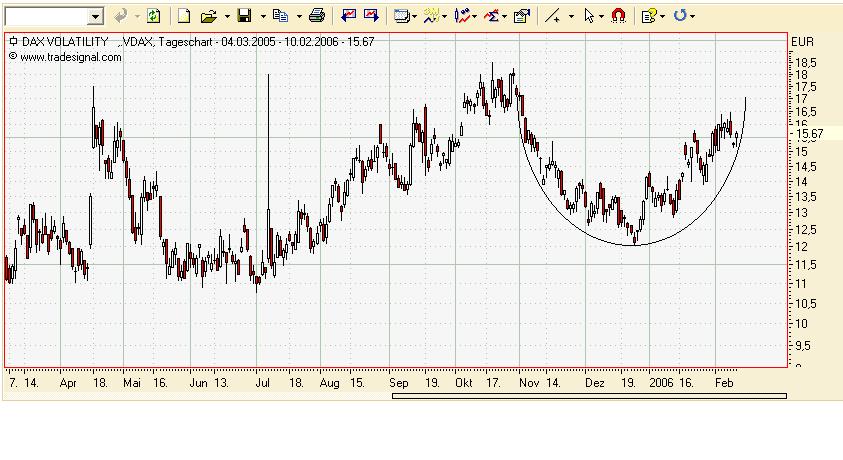The image size is (843, 460).
Task: Print the chart with printer icon
Action: click(x=317, y=16)
